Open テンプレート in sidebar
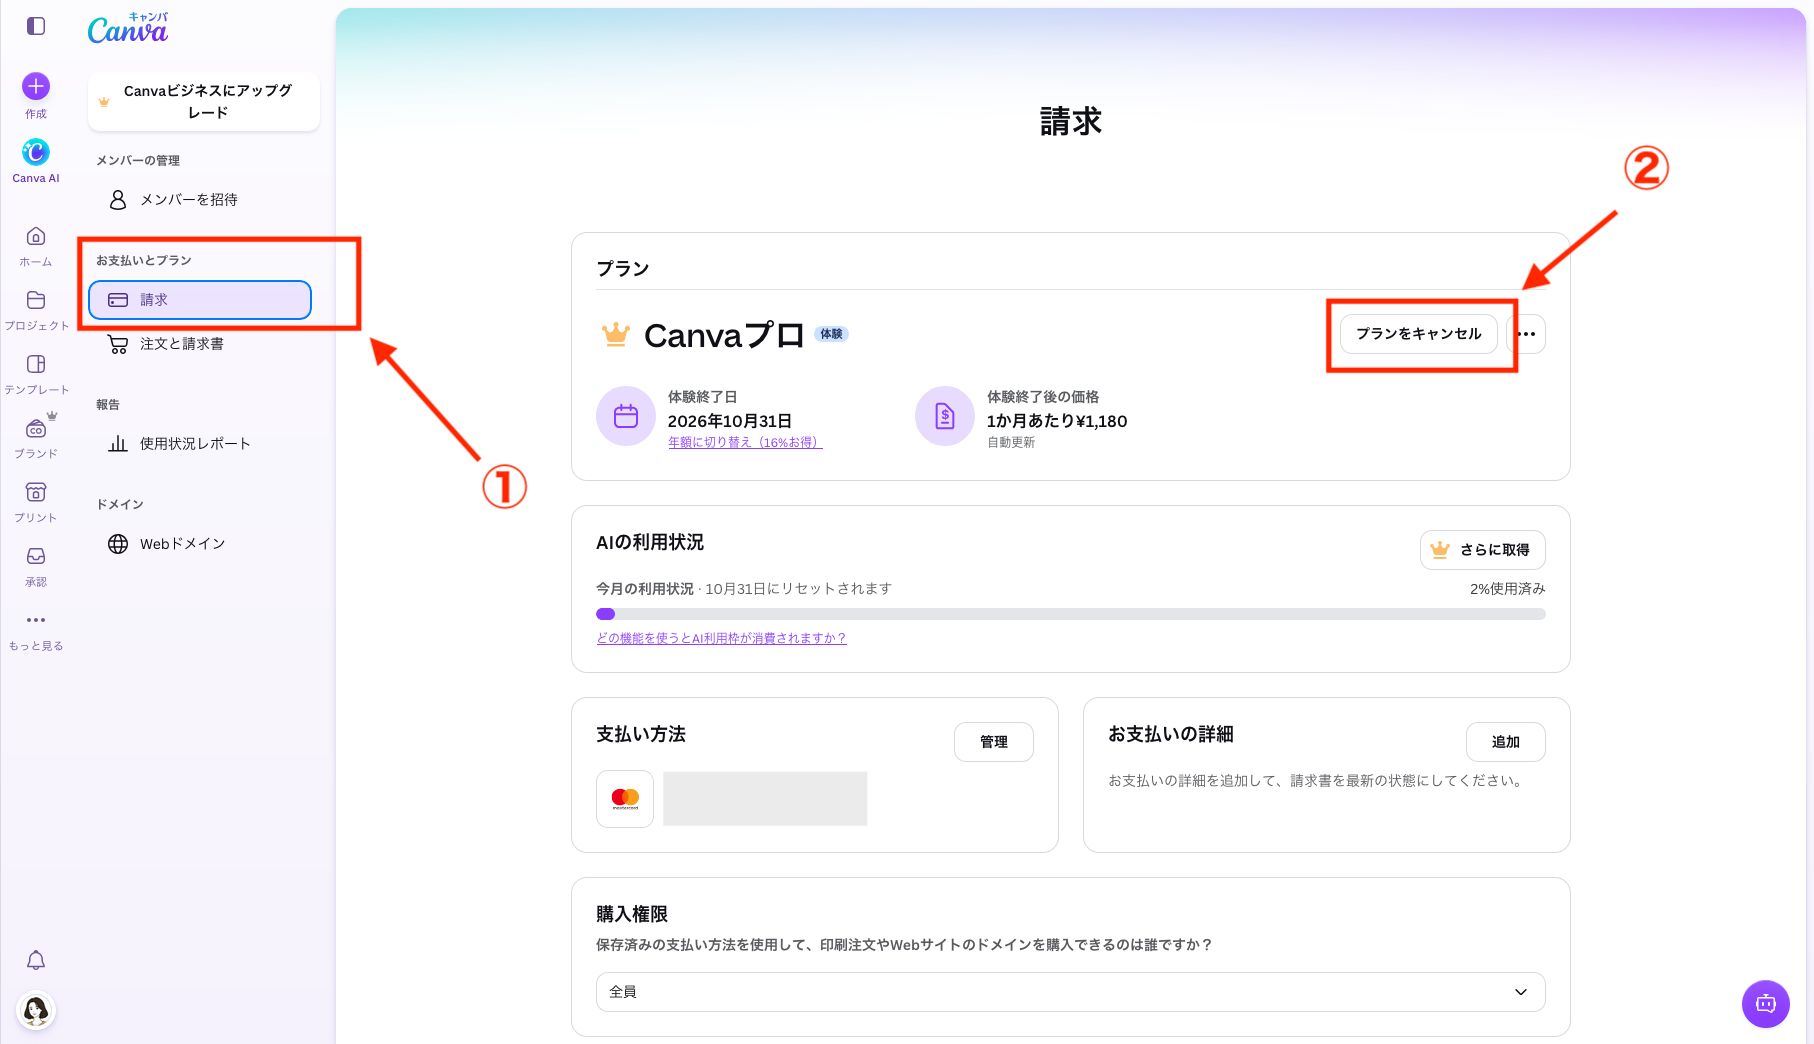1814x1044 pixels. (36, 375)
